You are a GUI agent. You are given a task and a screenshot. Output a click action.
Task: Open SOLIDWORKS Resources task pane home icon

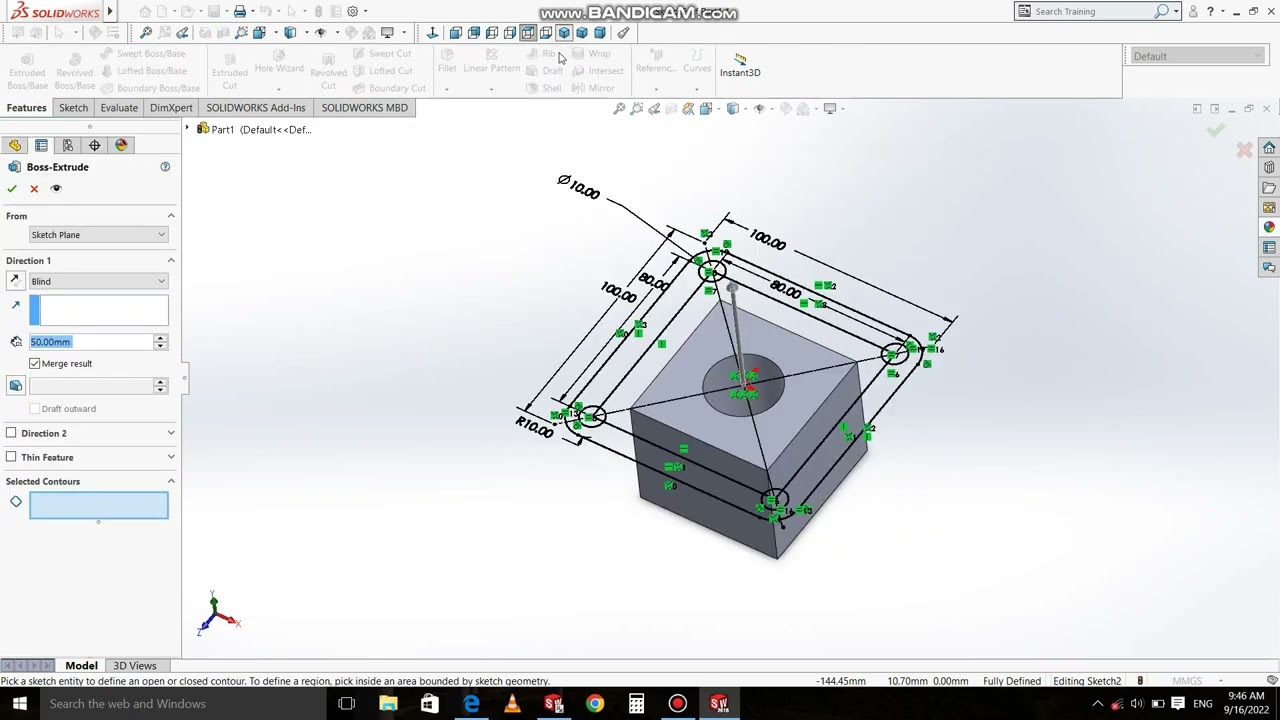pyautogui.click(x=1269, y=148)
